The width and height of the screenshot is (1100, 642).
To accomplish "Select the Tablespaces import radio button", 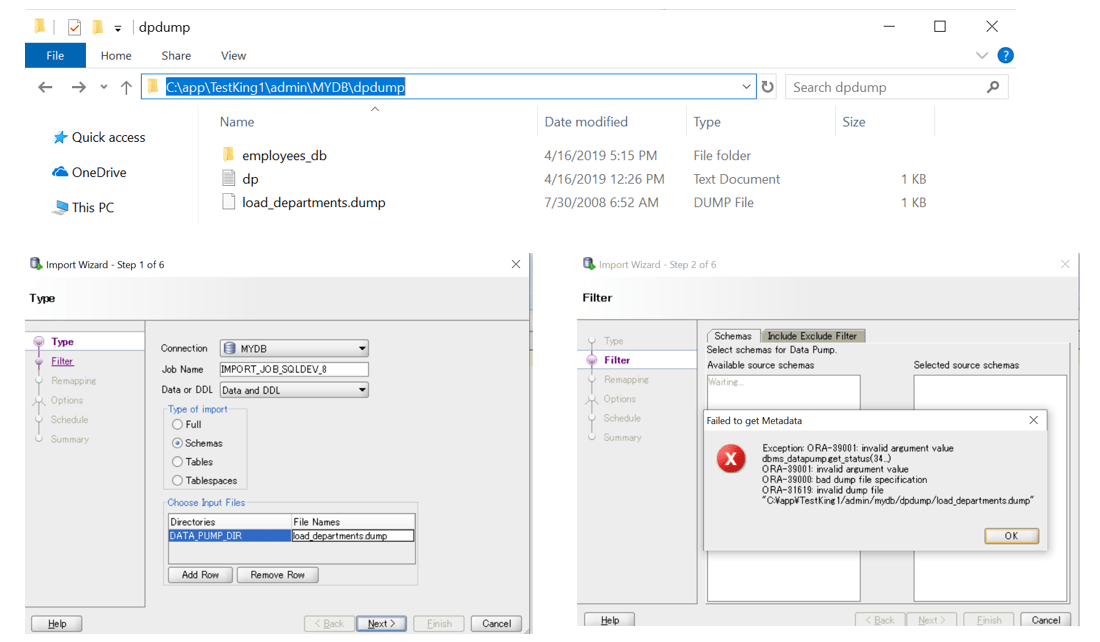I will tap(177, 481).
